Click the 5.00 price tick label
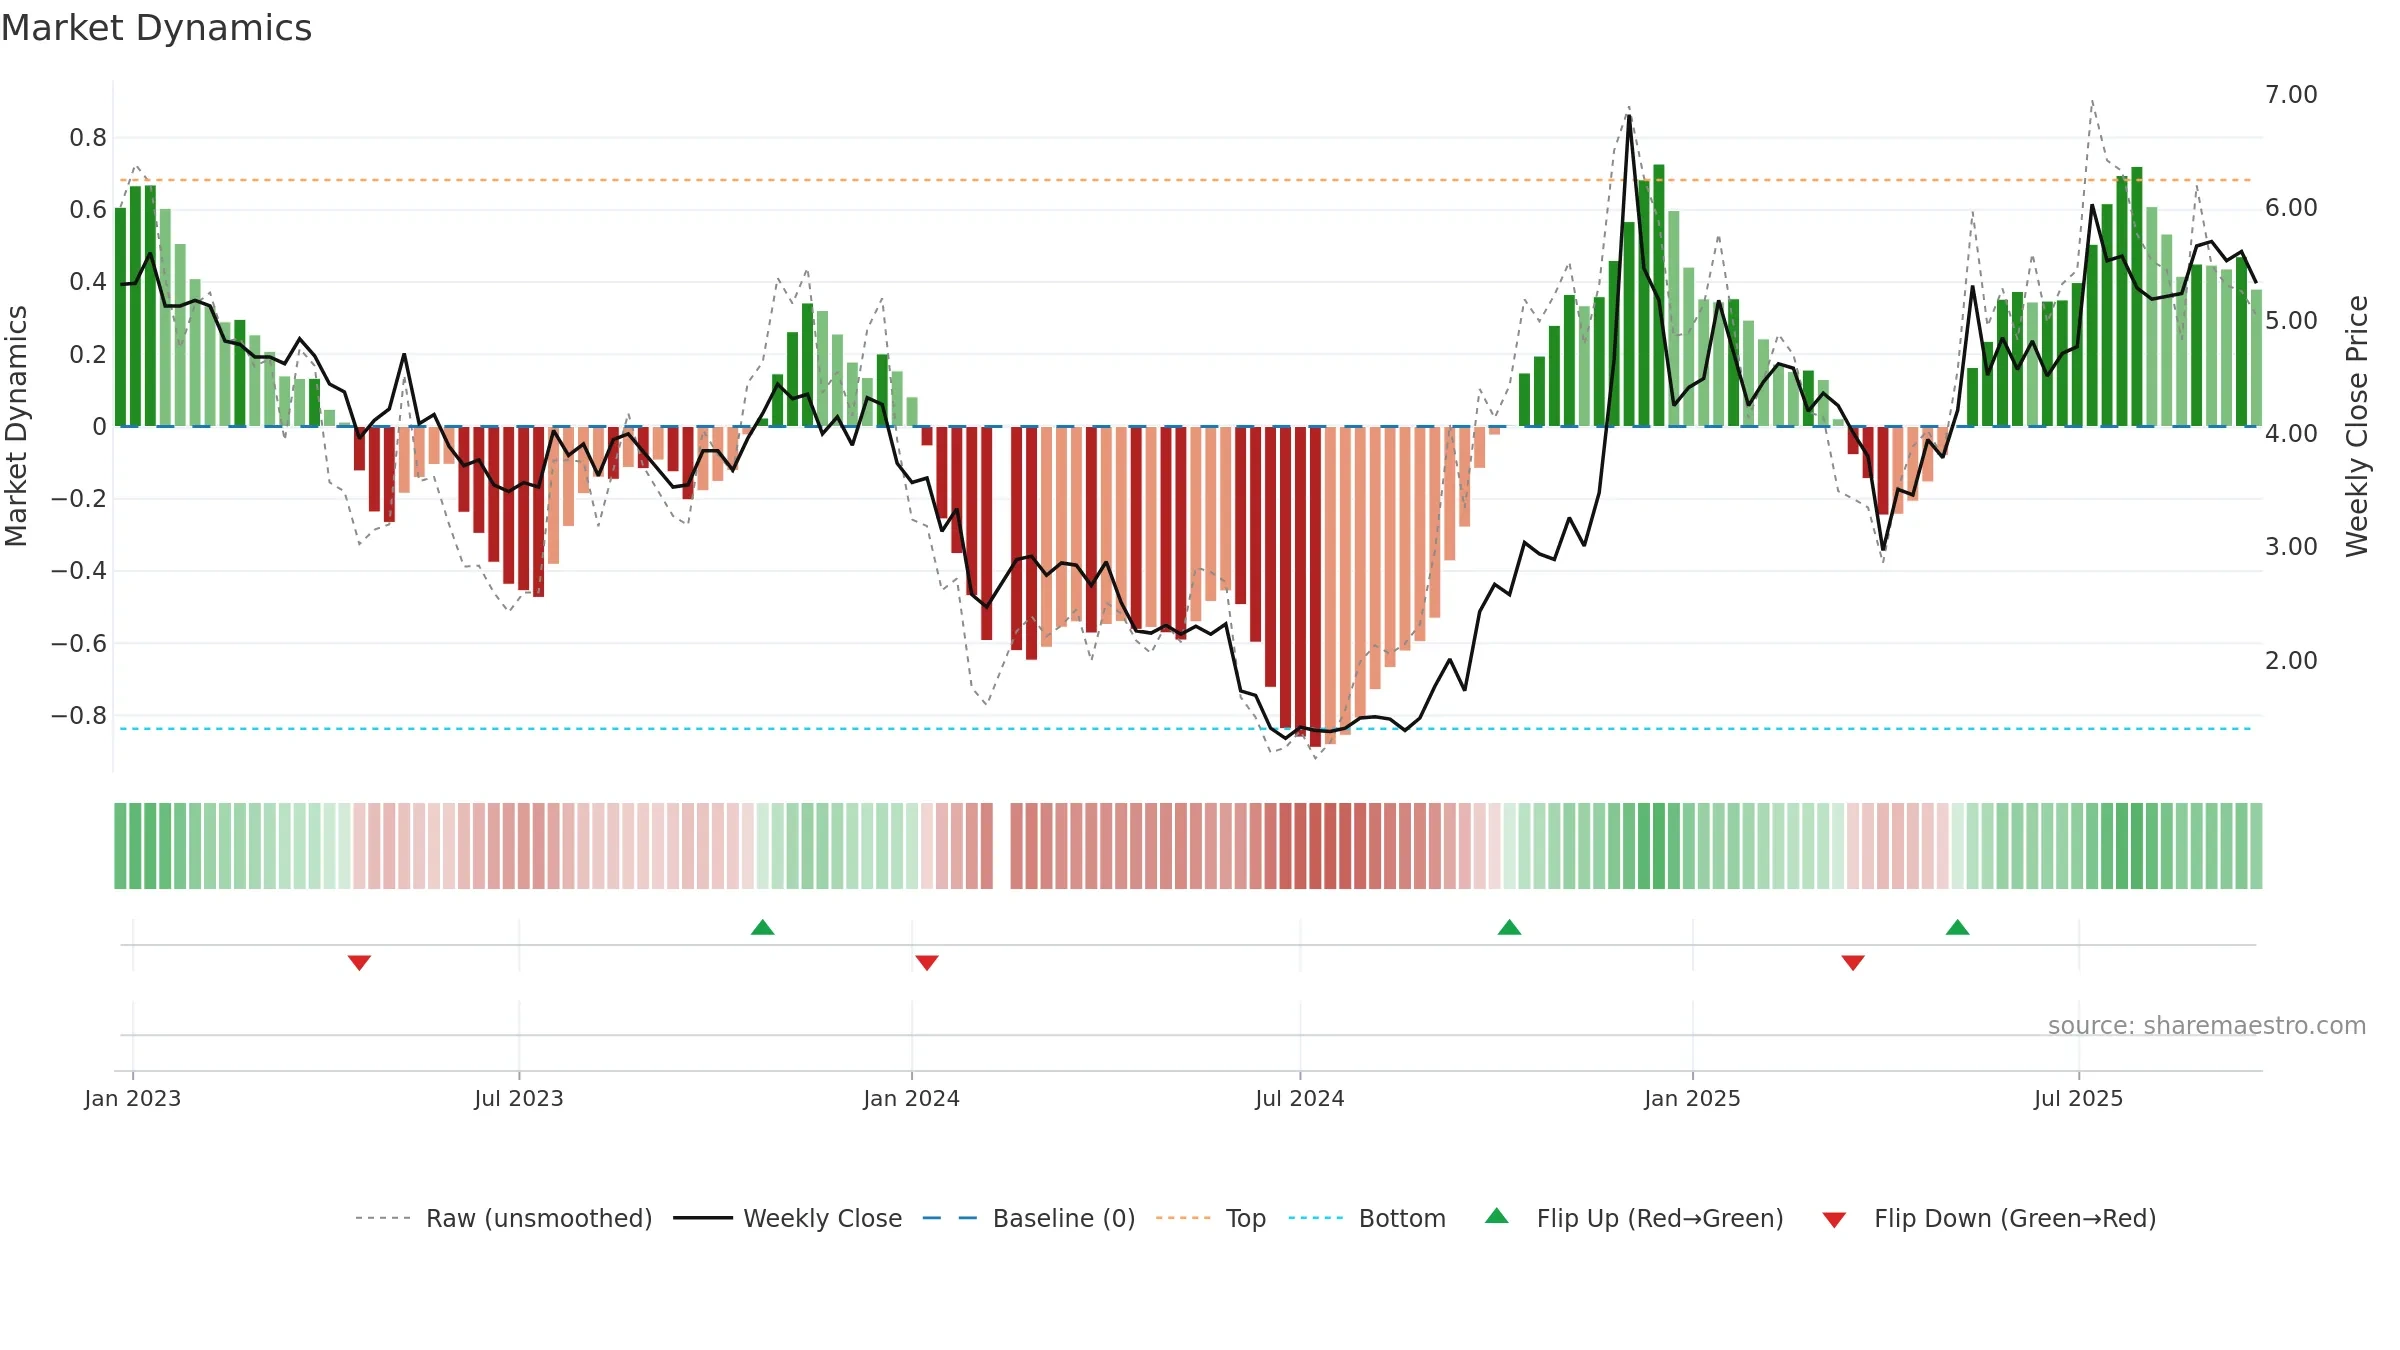The height and width of the screenshot is (1350, 2400). click(2291, 321)
